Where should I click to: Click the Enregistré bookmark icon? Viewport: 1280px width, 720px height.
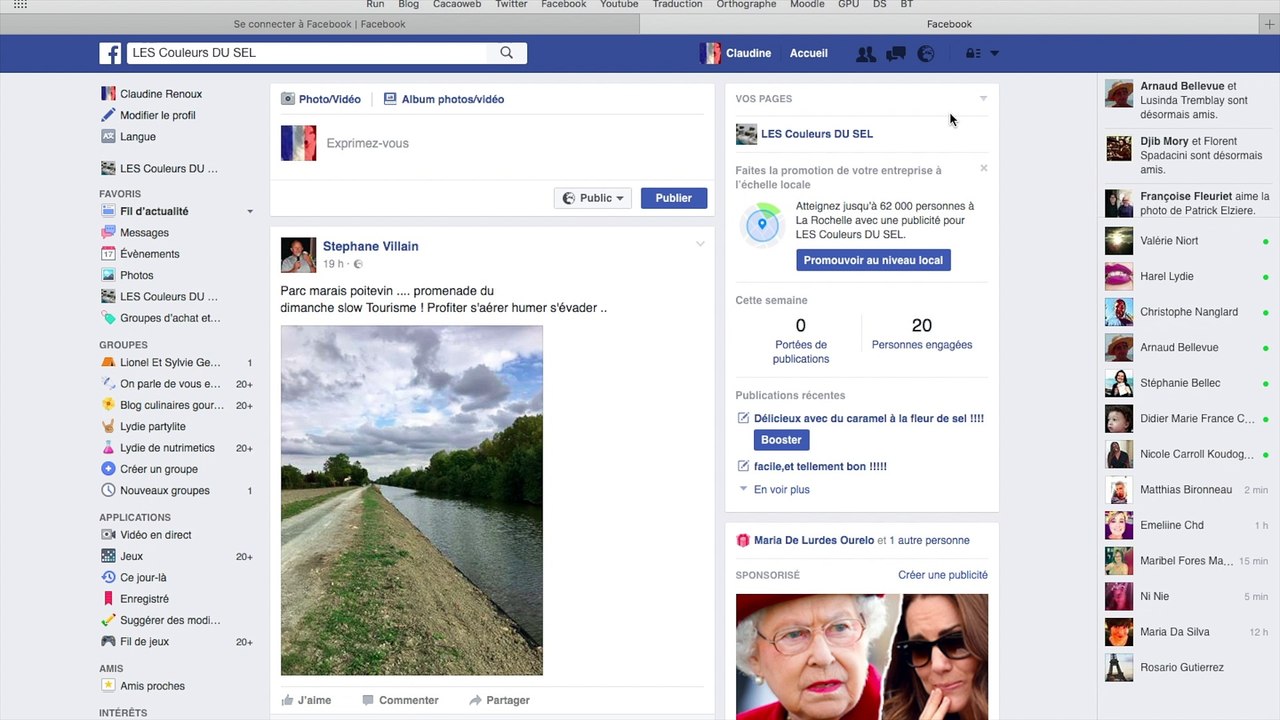tap(108, 599)
